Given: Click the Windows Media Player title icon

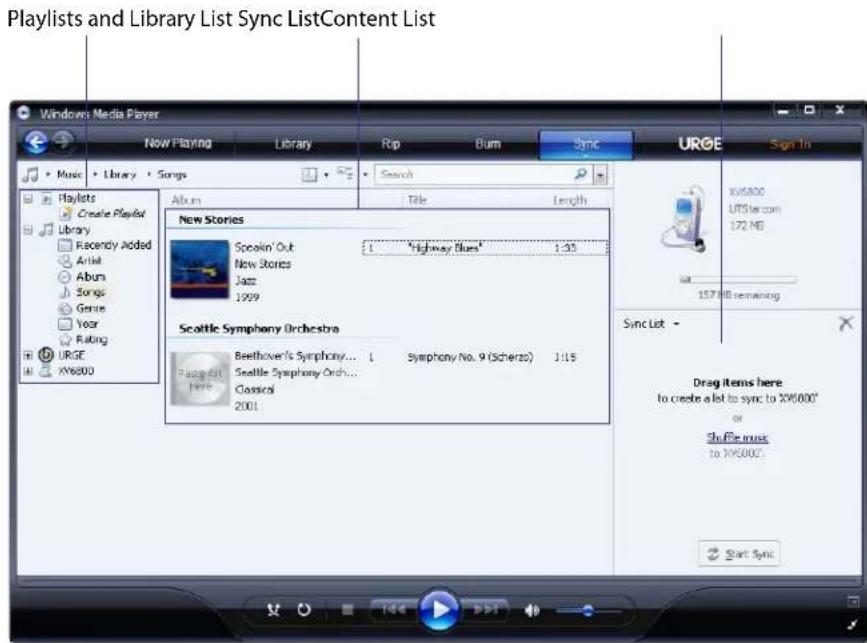Looking at the screenshot, I should (24, 113).
